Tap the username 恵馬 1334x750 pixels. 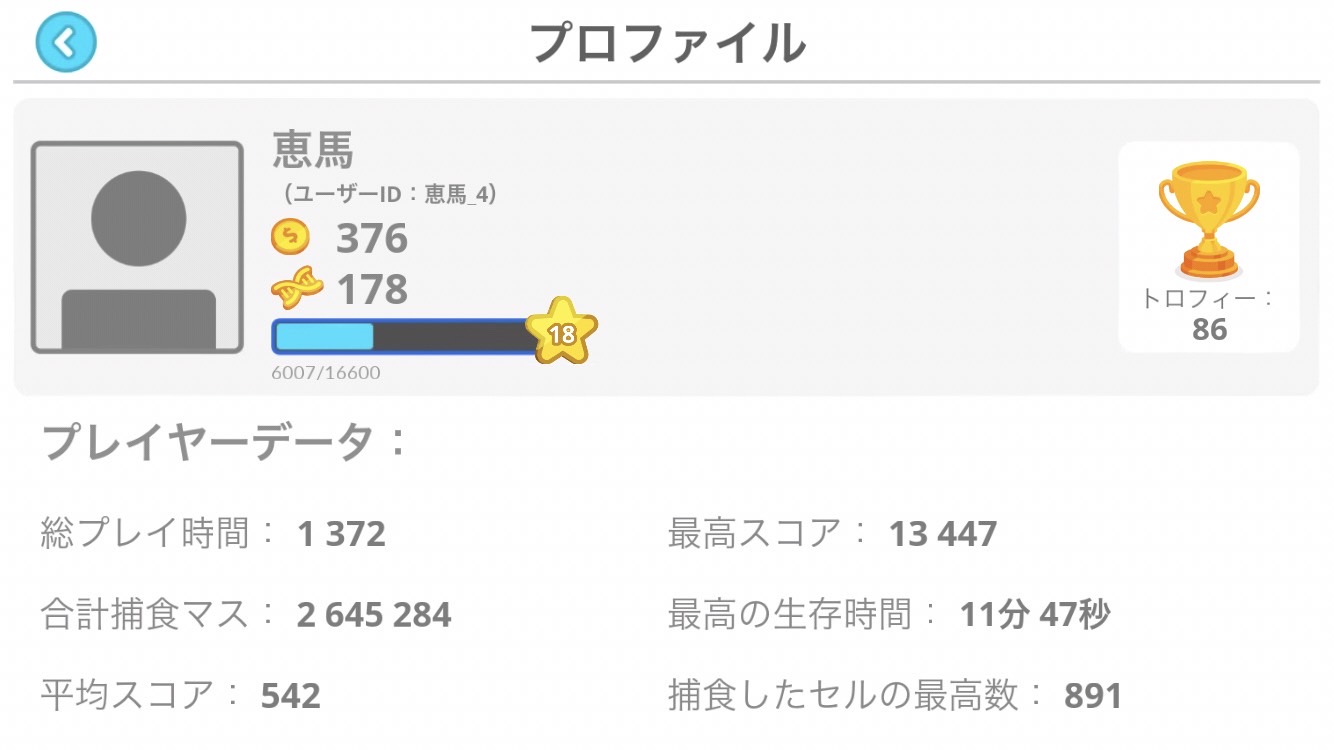(x=313, y=151)
